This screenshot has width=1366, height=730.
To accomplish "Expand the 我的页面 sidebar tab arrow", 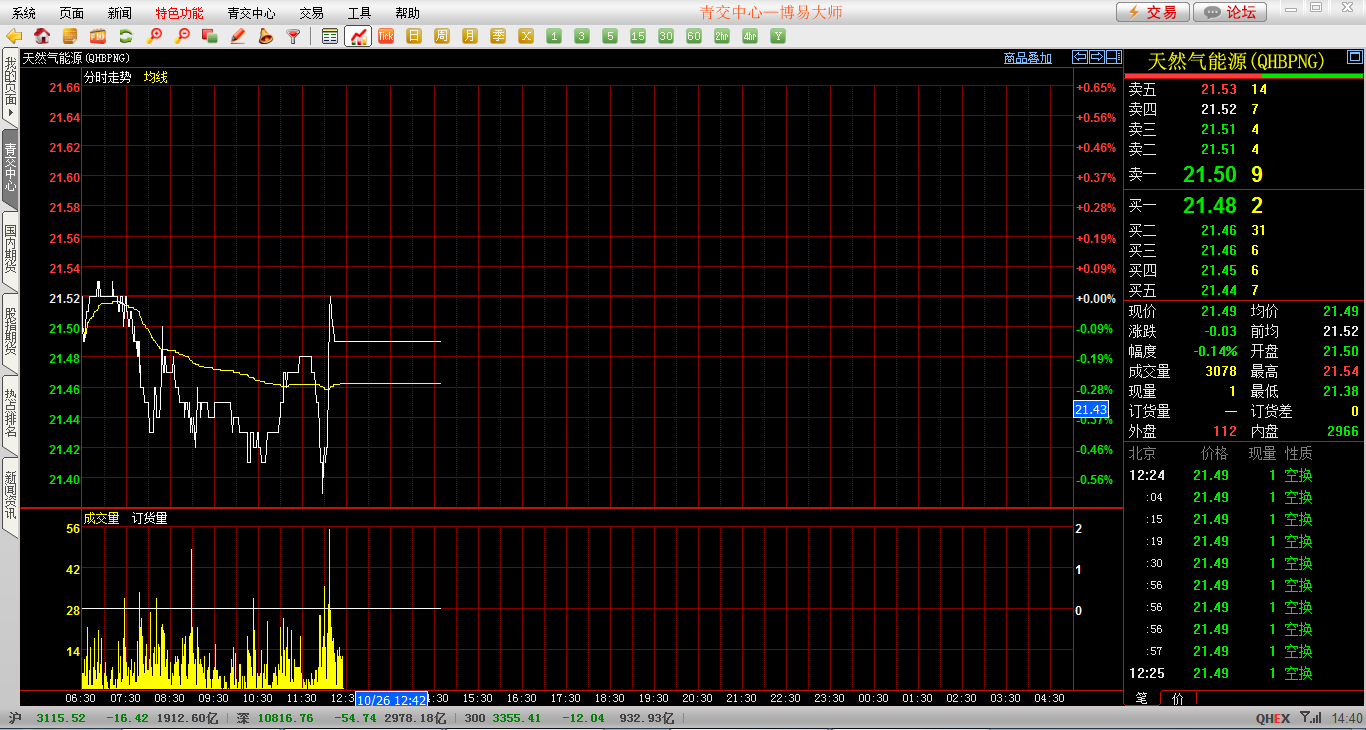I will [x=10, y=114].
